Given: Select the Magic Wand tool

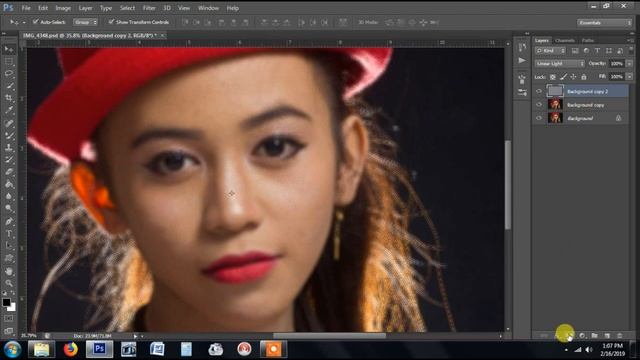Looking at the screenshot, I should coord(9,86).
